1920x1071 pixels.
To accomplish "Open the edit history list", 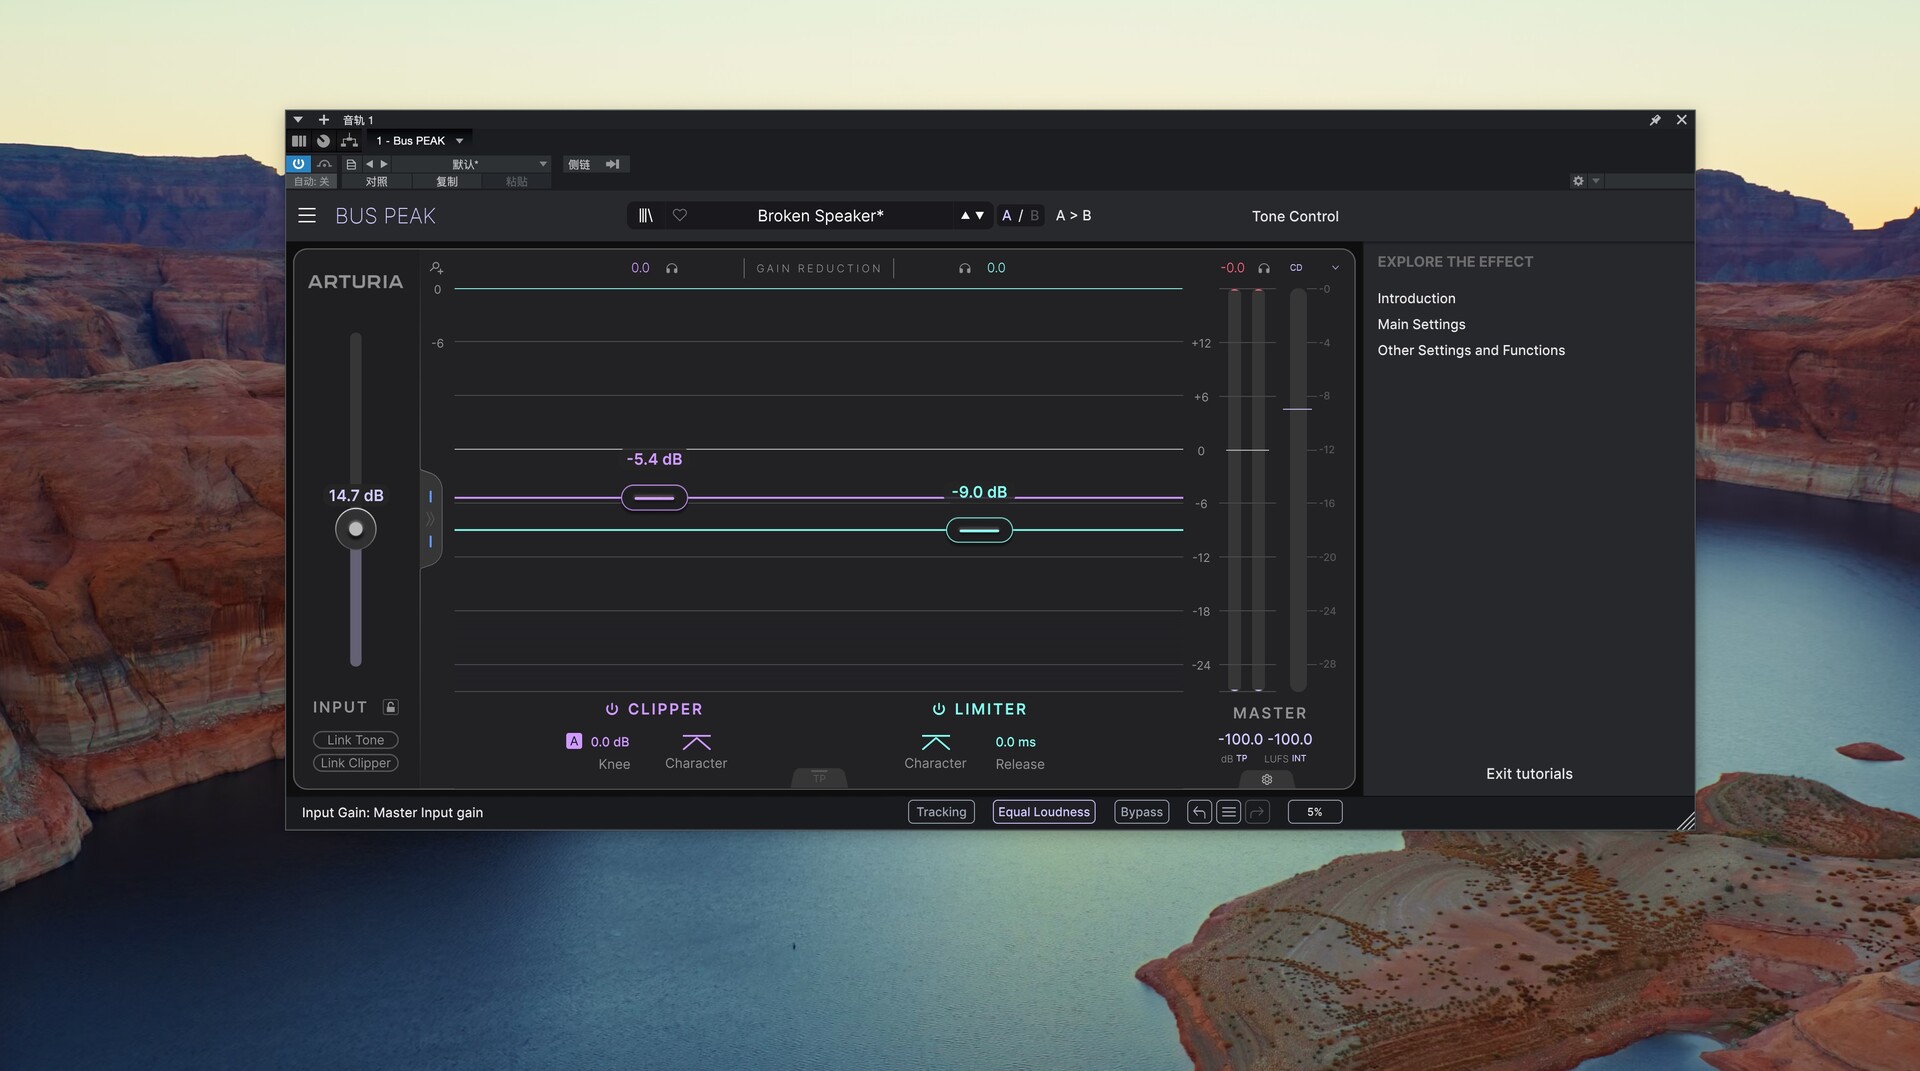I will pyautogui.click(x=1229, y=812).
